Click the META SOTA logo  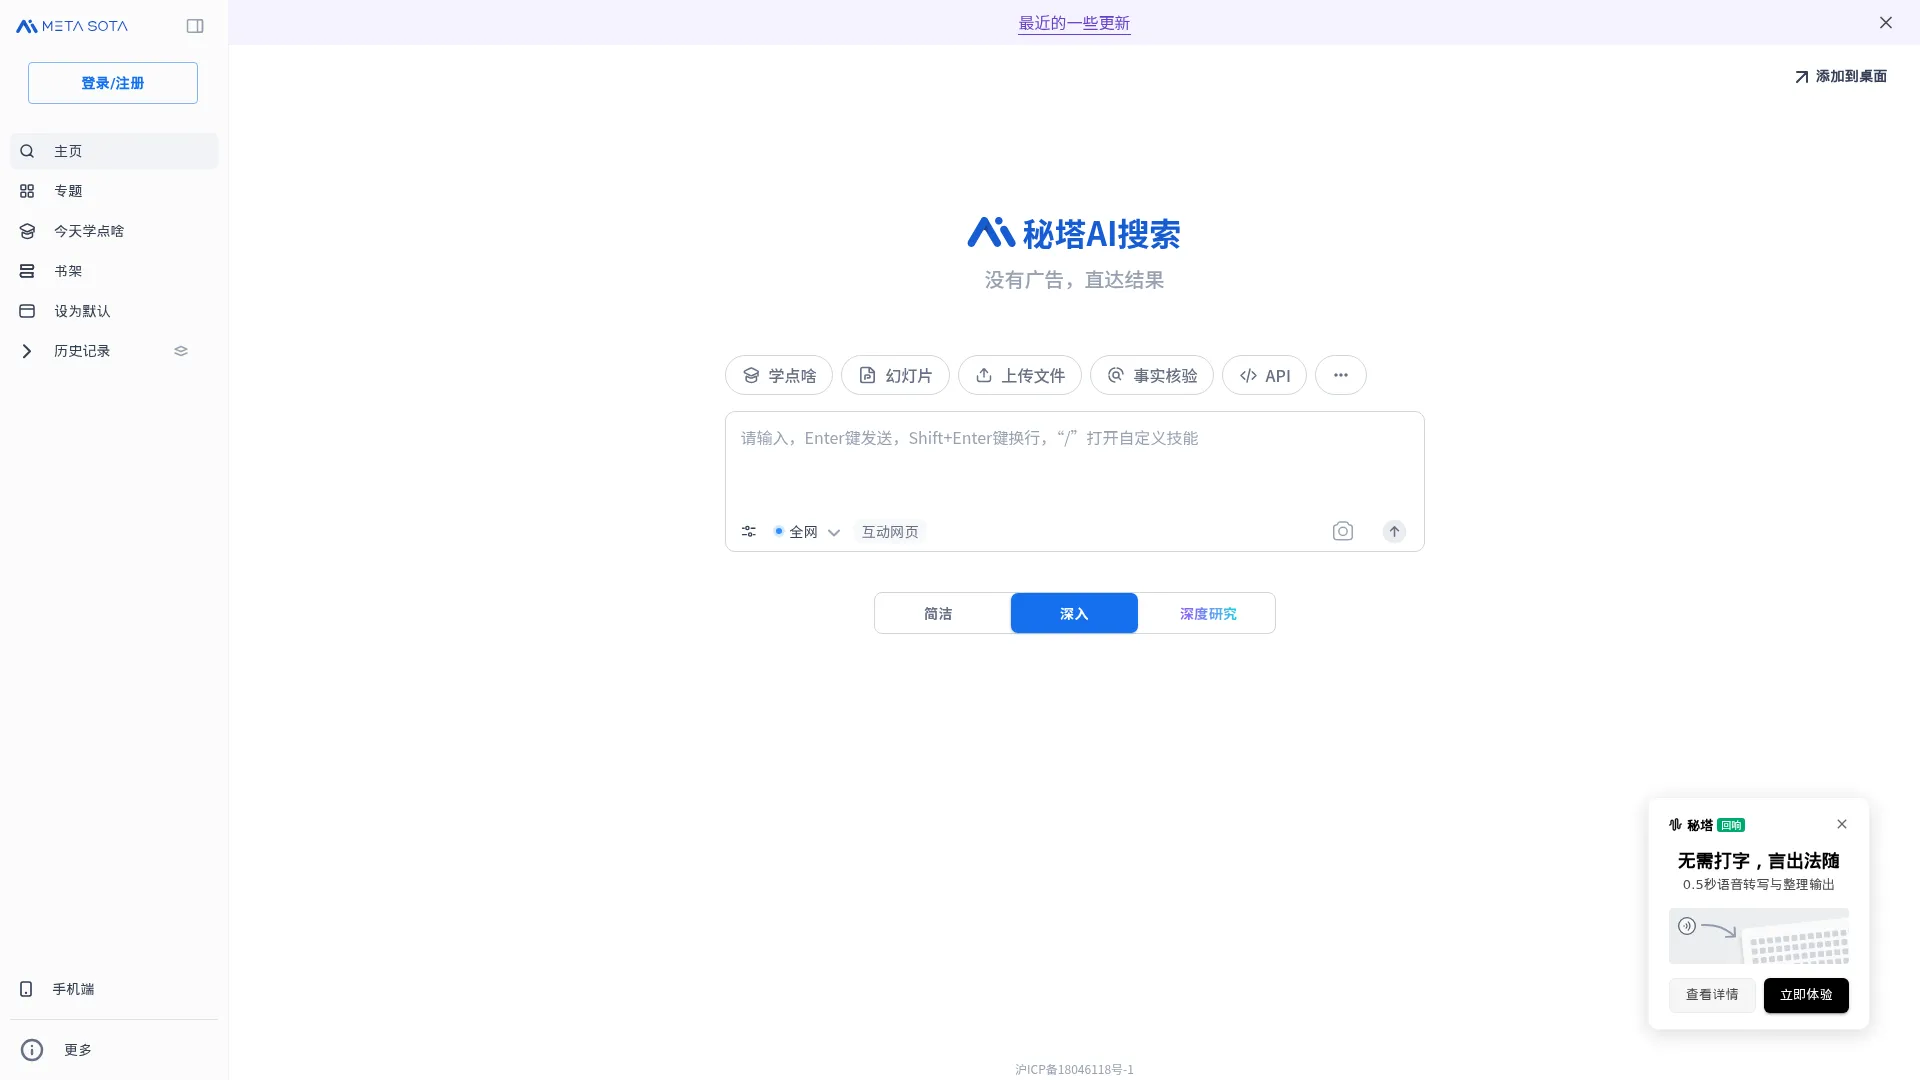tap(72, 26)
